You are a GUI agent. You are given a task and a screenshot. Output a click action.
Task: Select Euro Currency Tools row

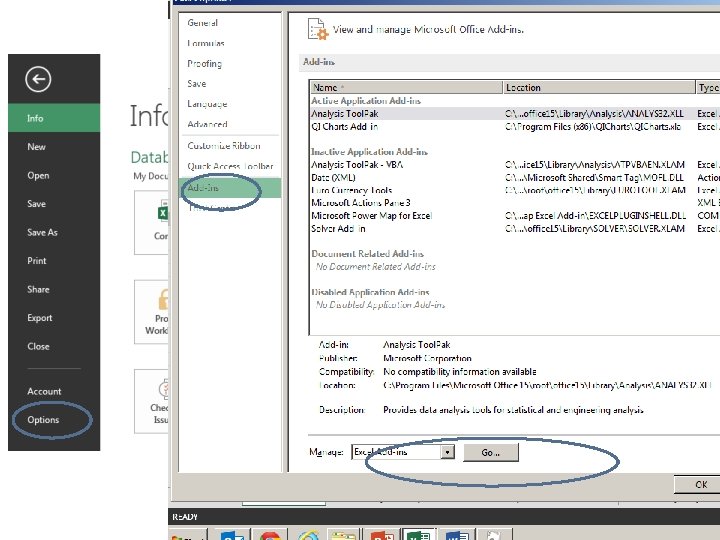515,190
